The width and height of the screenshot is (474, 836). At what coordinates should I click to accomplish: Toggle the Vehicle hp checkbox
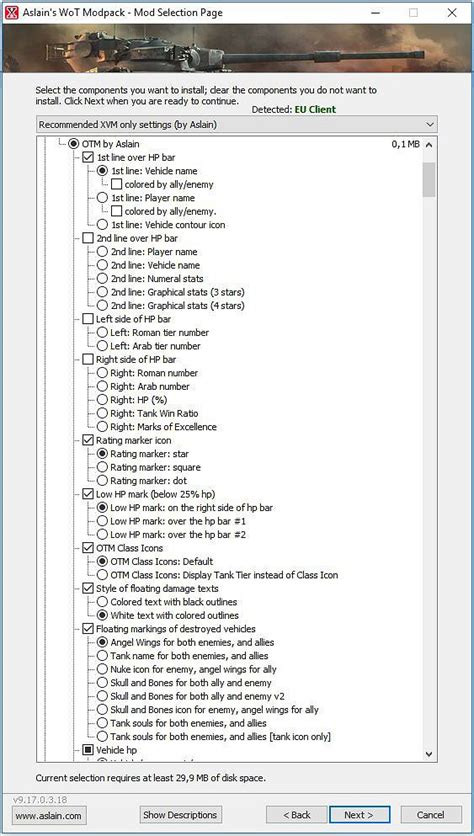click(88, 750)
